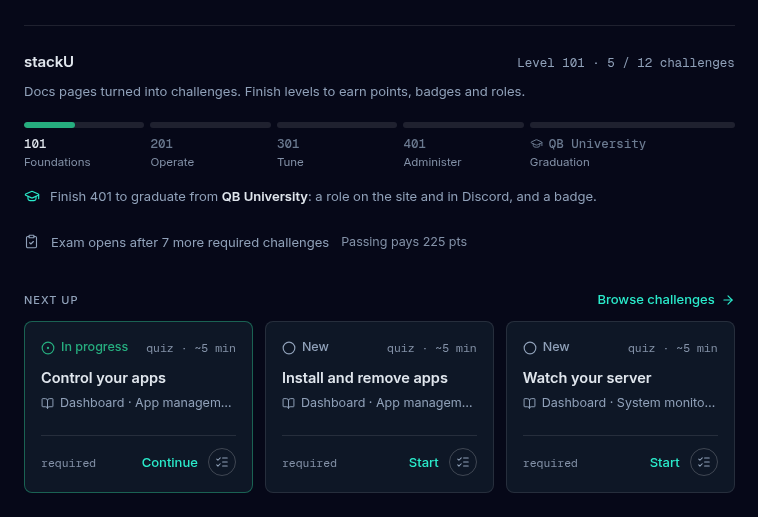Click the Docs pages turned into challenges description
Screen dimensions: 758x517
[x=275, y=91]
